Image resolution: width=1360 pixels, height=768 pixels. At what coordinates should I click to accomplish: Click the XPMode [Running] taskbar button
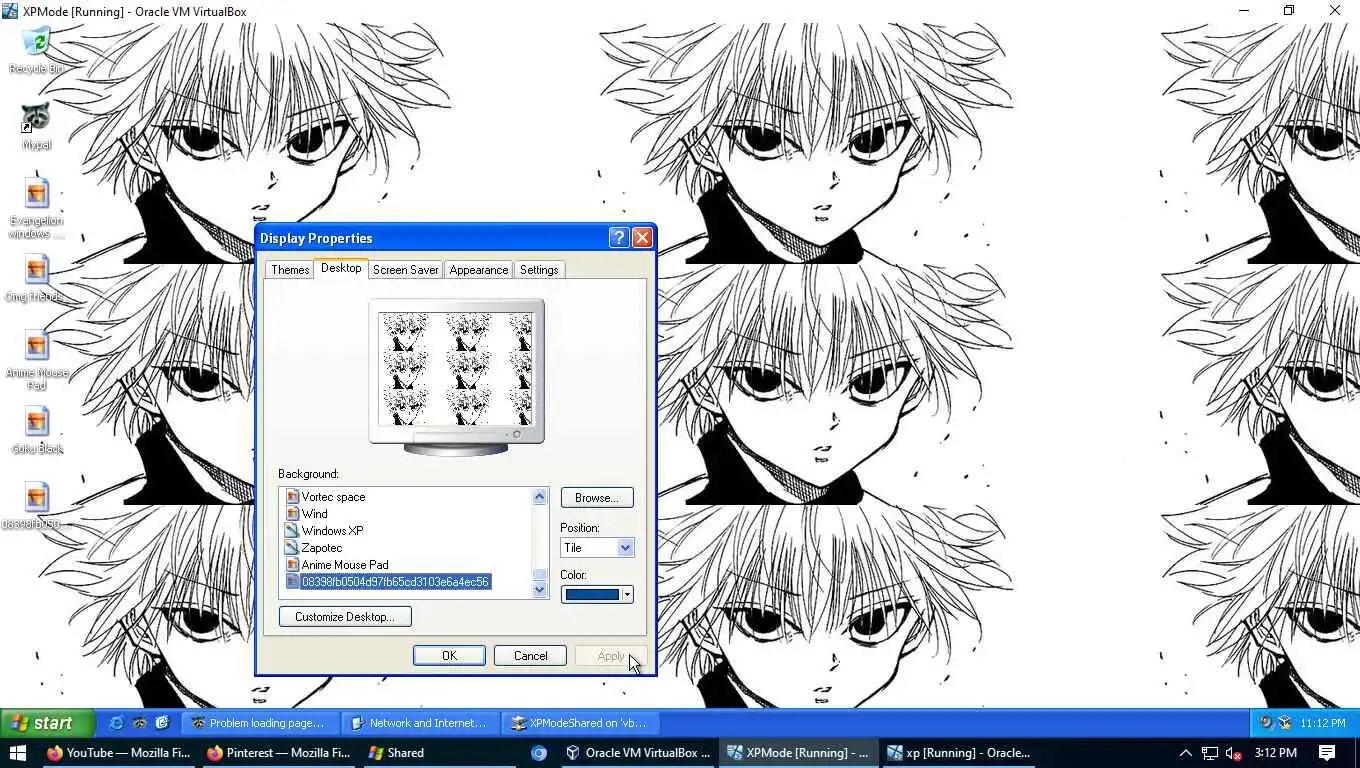[x=798, y=753]
